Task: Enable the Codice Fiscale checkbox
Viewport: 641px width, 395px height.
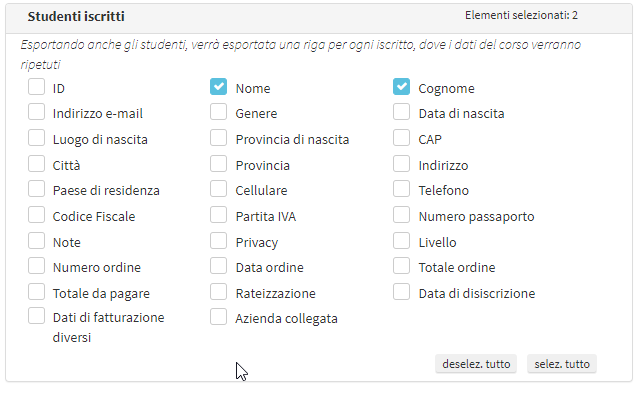Action: click(36, 215)
